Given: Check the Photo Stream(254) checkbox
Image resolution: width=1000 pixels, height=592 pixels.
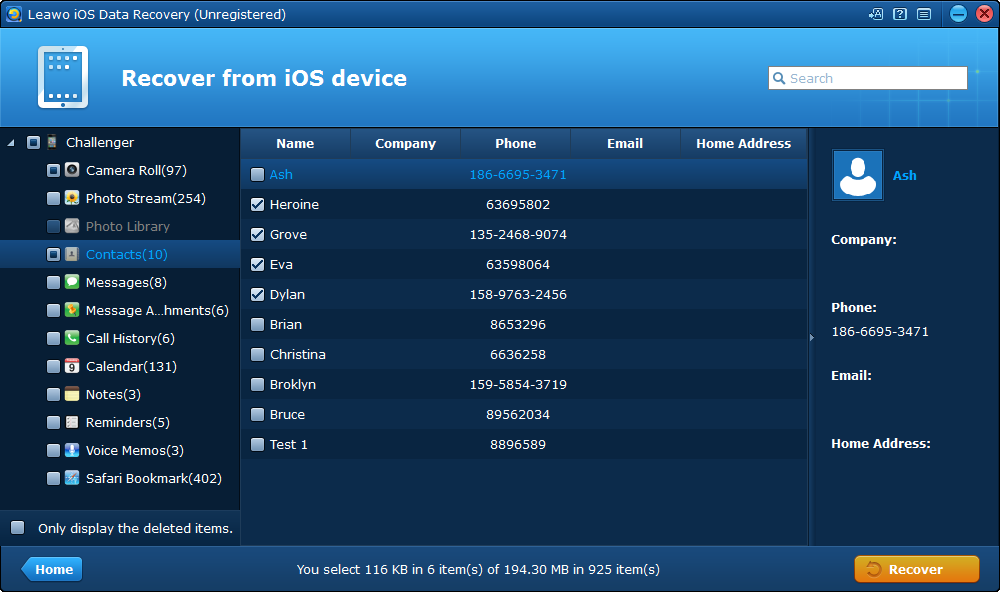Looking at the screenshot, I should (54, 198).
